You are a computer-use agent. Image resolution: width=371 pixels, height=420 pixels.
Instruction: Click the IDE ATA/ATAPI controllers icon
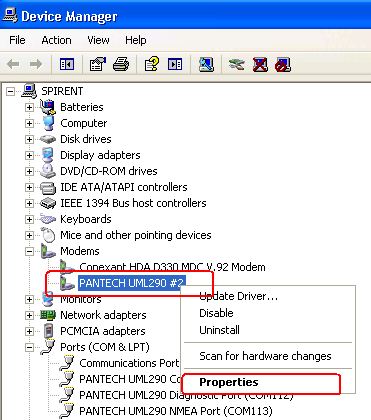[x=48, y=188]
